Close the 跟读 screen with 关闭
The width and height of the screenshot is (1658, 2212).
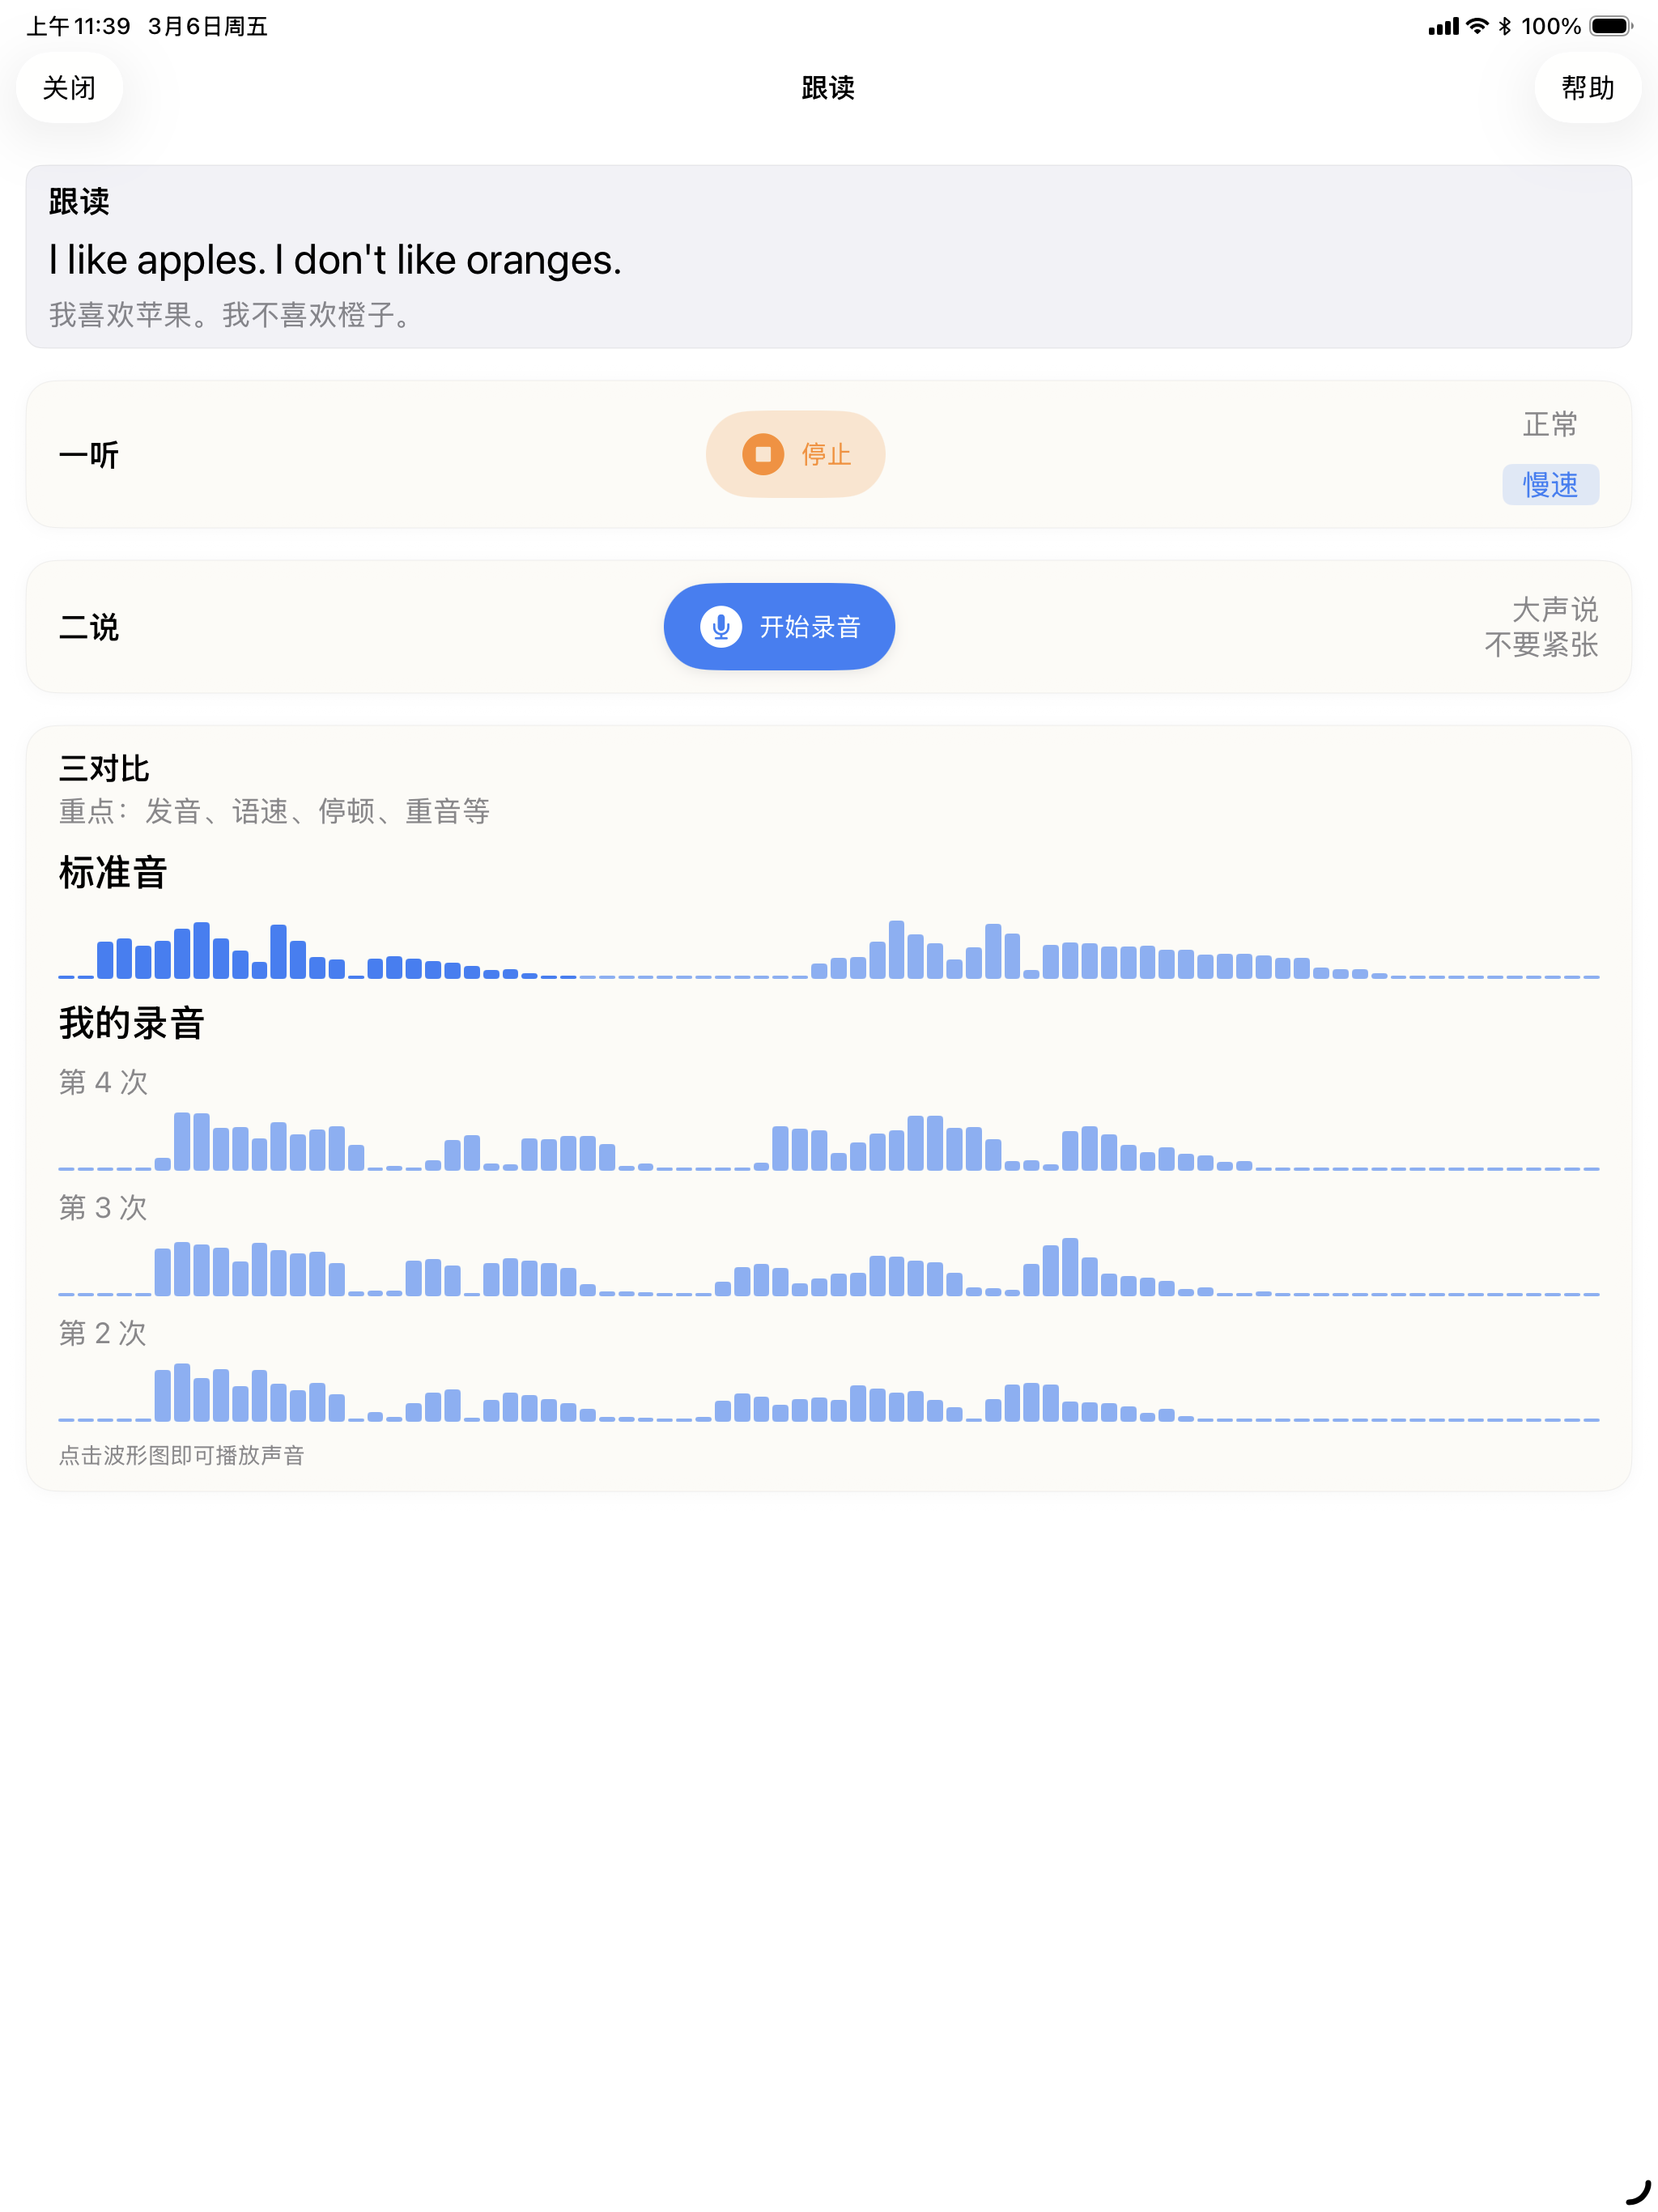click(x=69, y=88)
